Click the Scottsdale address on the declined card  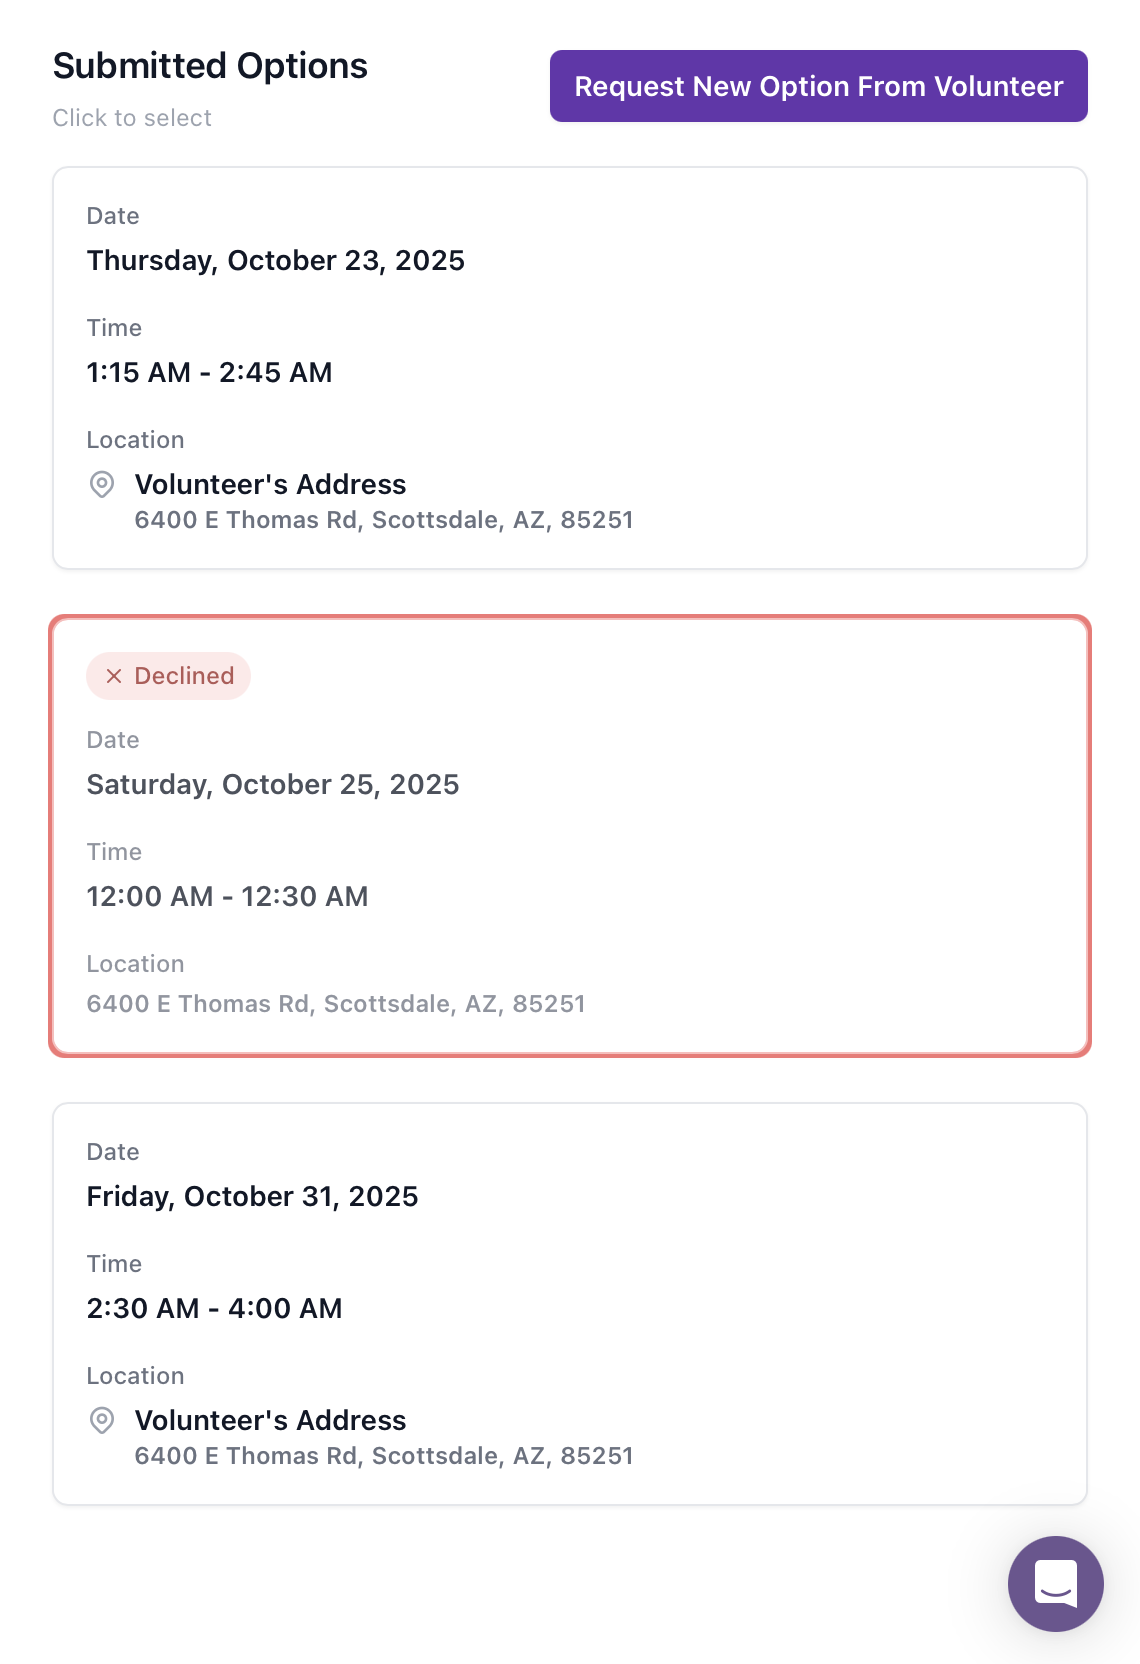[337, 1003]
